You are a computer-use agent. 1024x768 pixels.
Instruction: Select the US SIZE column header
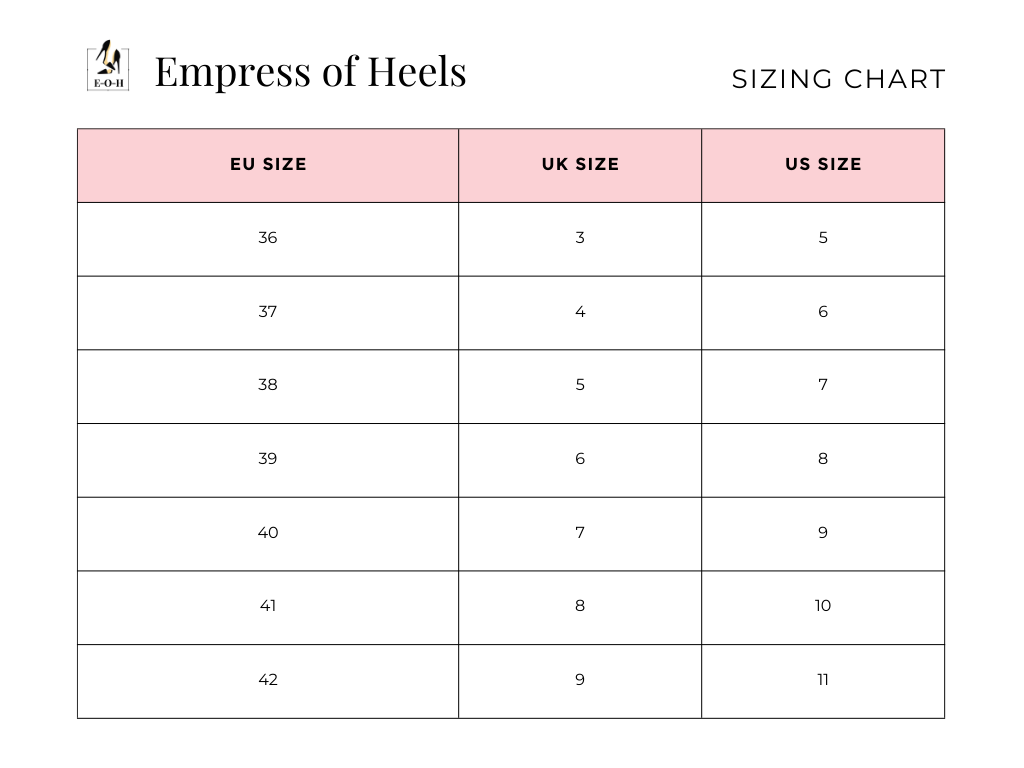coord(823,165)
